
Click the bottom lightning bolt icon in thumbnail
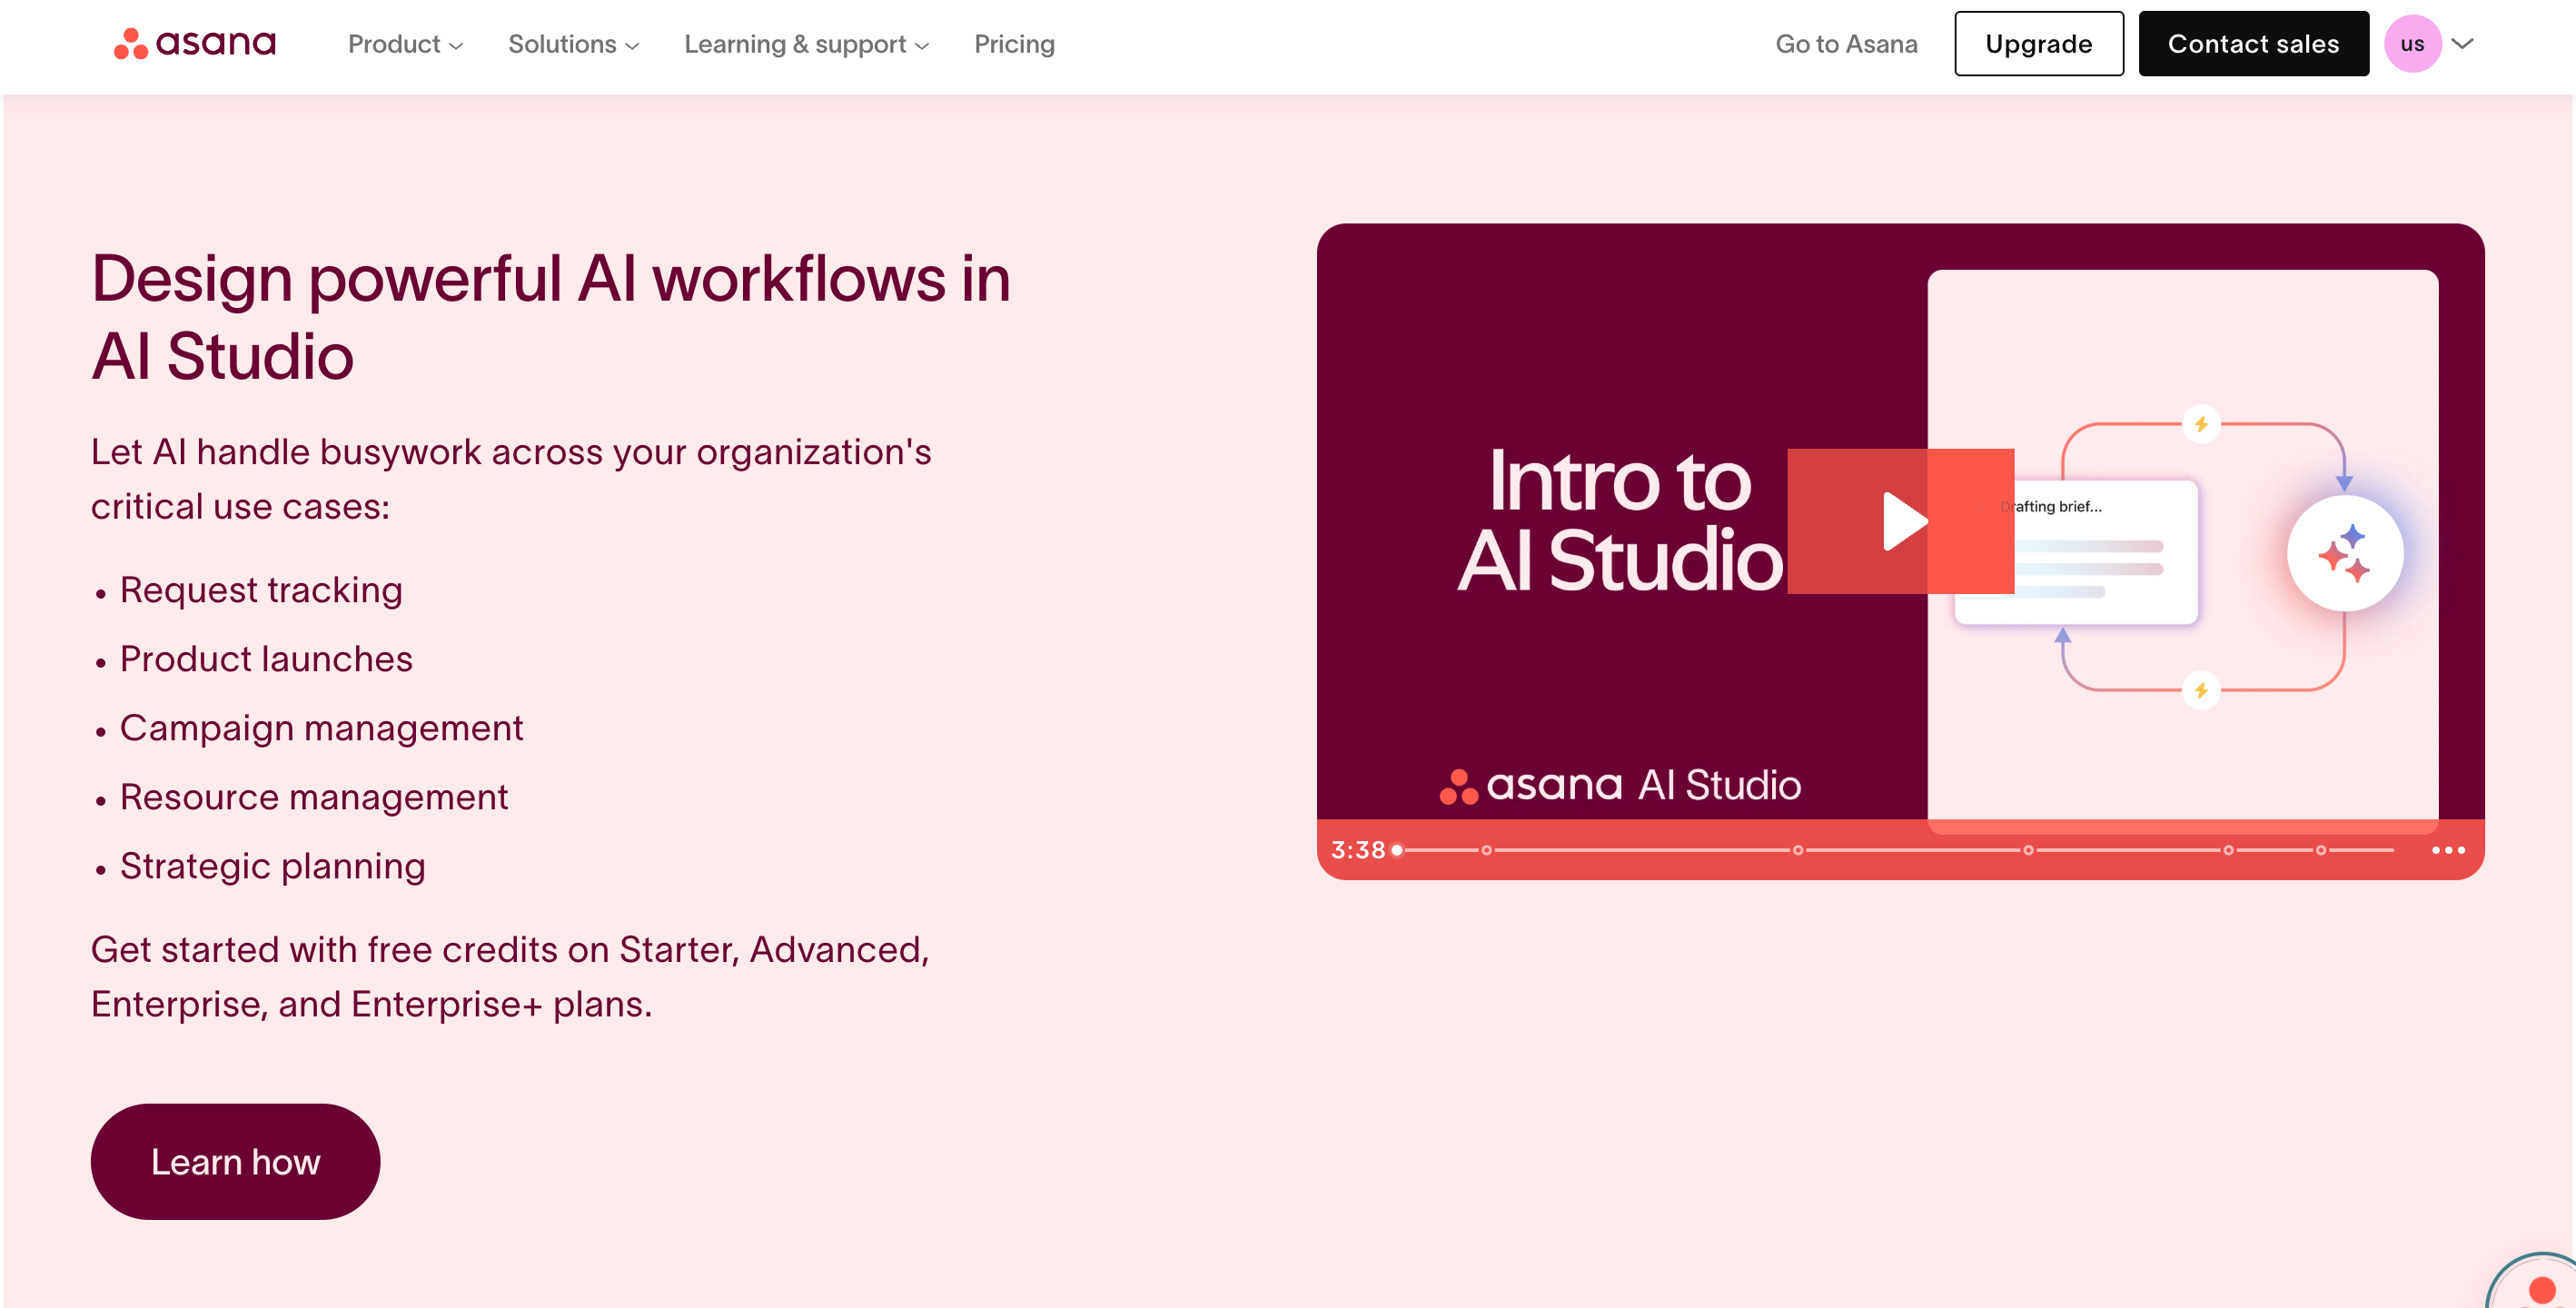pos(2201,690)
